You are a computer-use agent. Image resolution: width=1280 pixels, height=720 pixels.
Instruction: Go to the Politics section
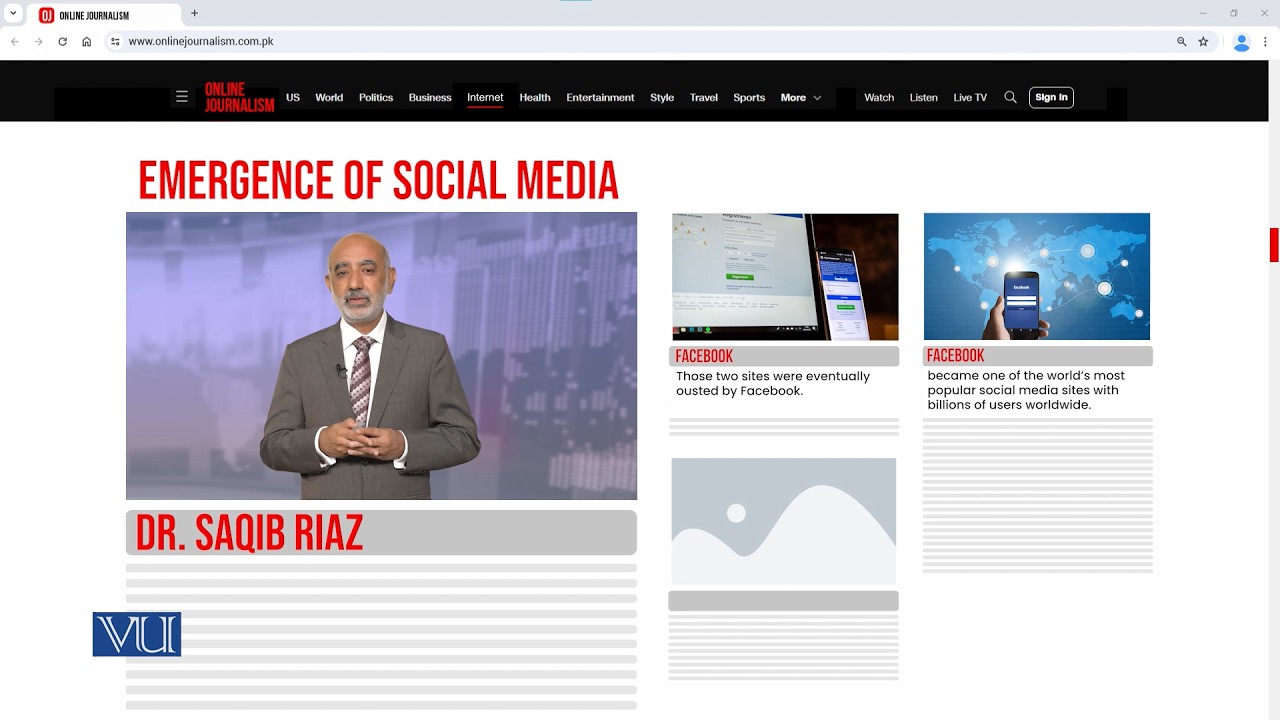(x=376, y=97)
